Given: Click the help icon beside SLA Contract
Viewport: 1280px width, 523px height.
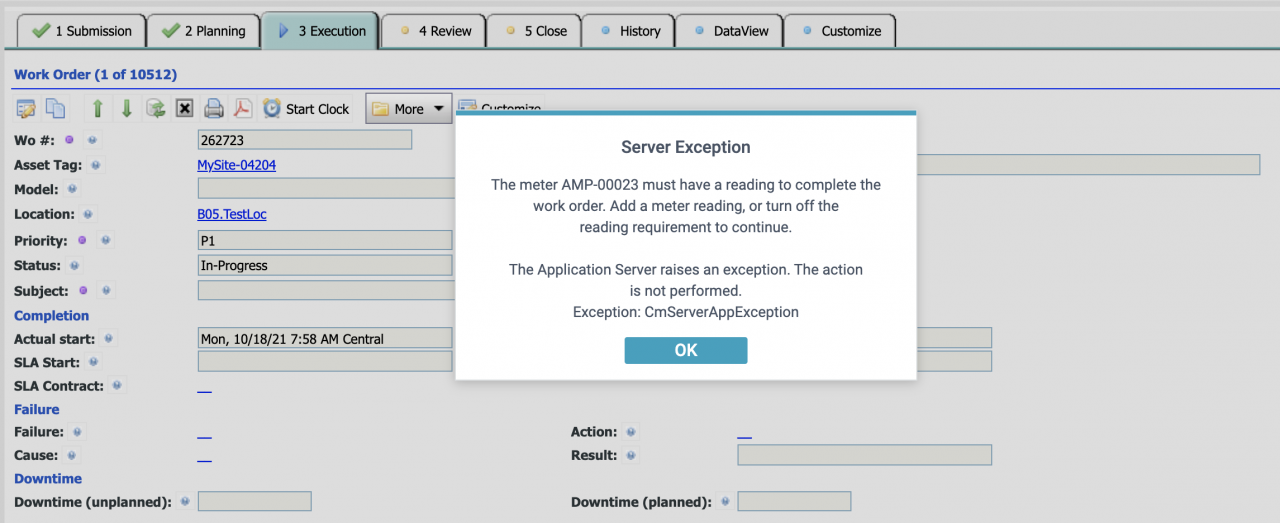Looking at the screenshot, I should coord(117,386).
